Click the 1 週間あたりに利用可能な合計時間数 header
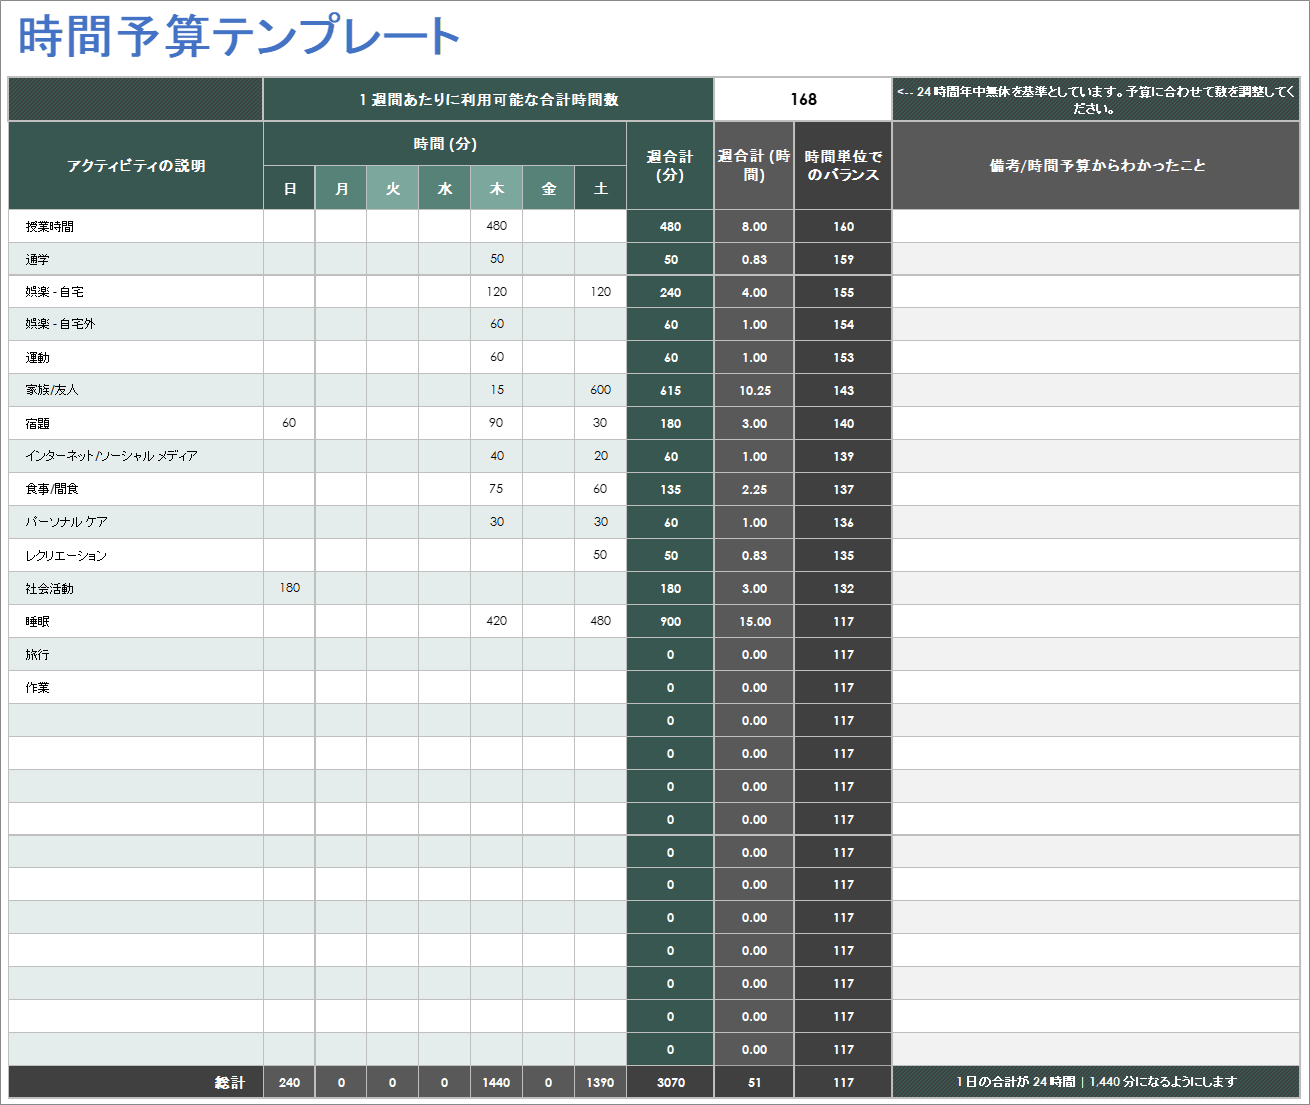Image resolution: width=1310 pixels, height=1105 pixels. point(488,99)
